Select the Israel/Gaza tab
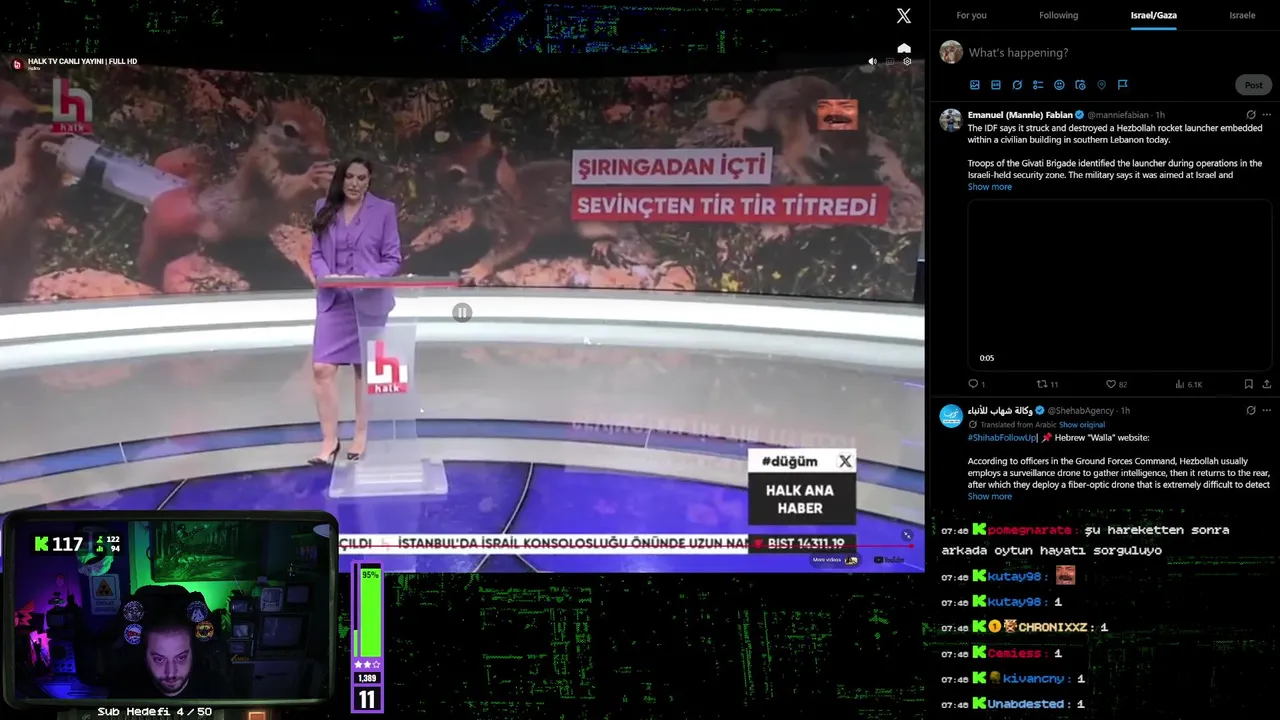This screenshot has width=1280, height=720. [1153, 15]
